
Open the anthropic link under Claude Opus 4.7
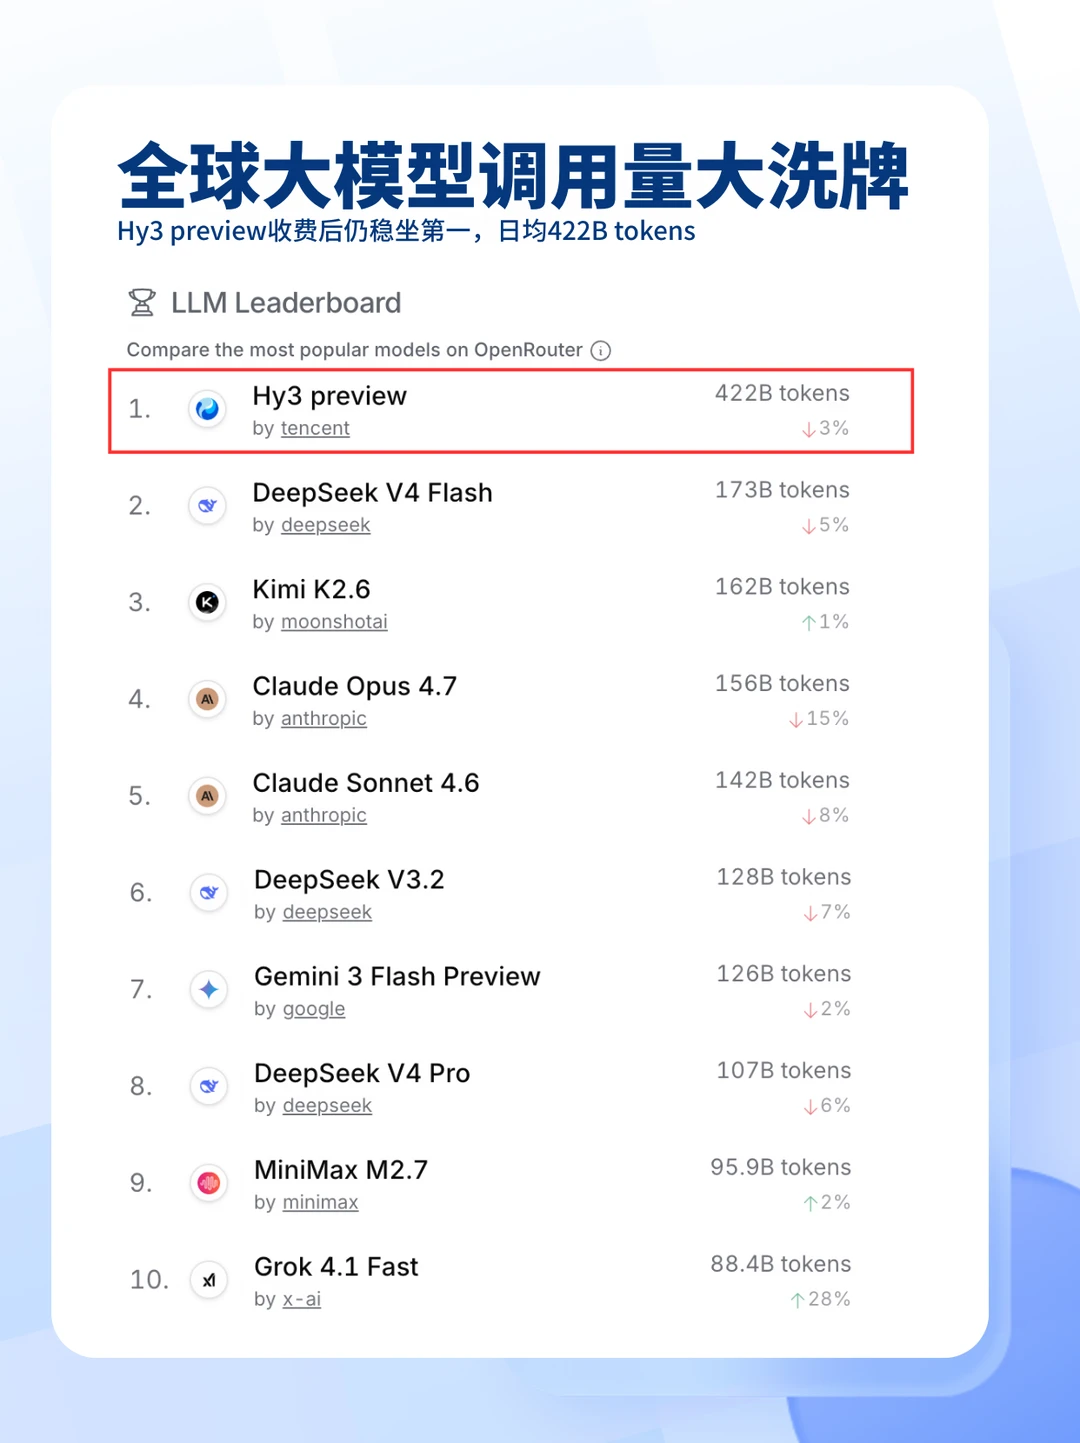point(323,719)
